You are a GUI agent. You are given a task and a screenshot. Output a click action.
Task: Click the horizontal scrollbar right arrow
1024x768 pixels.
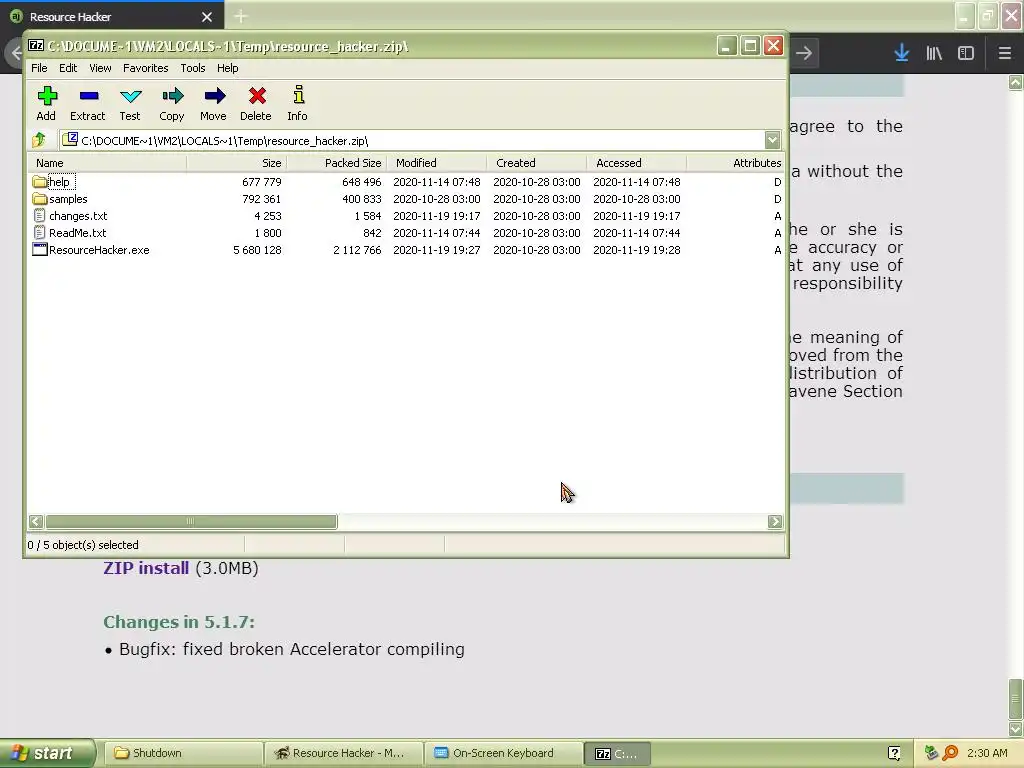[x=775, y=521]
